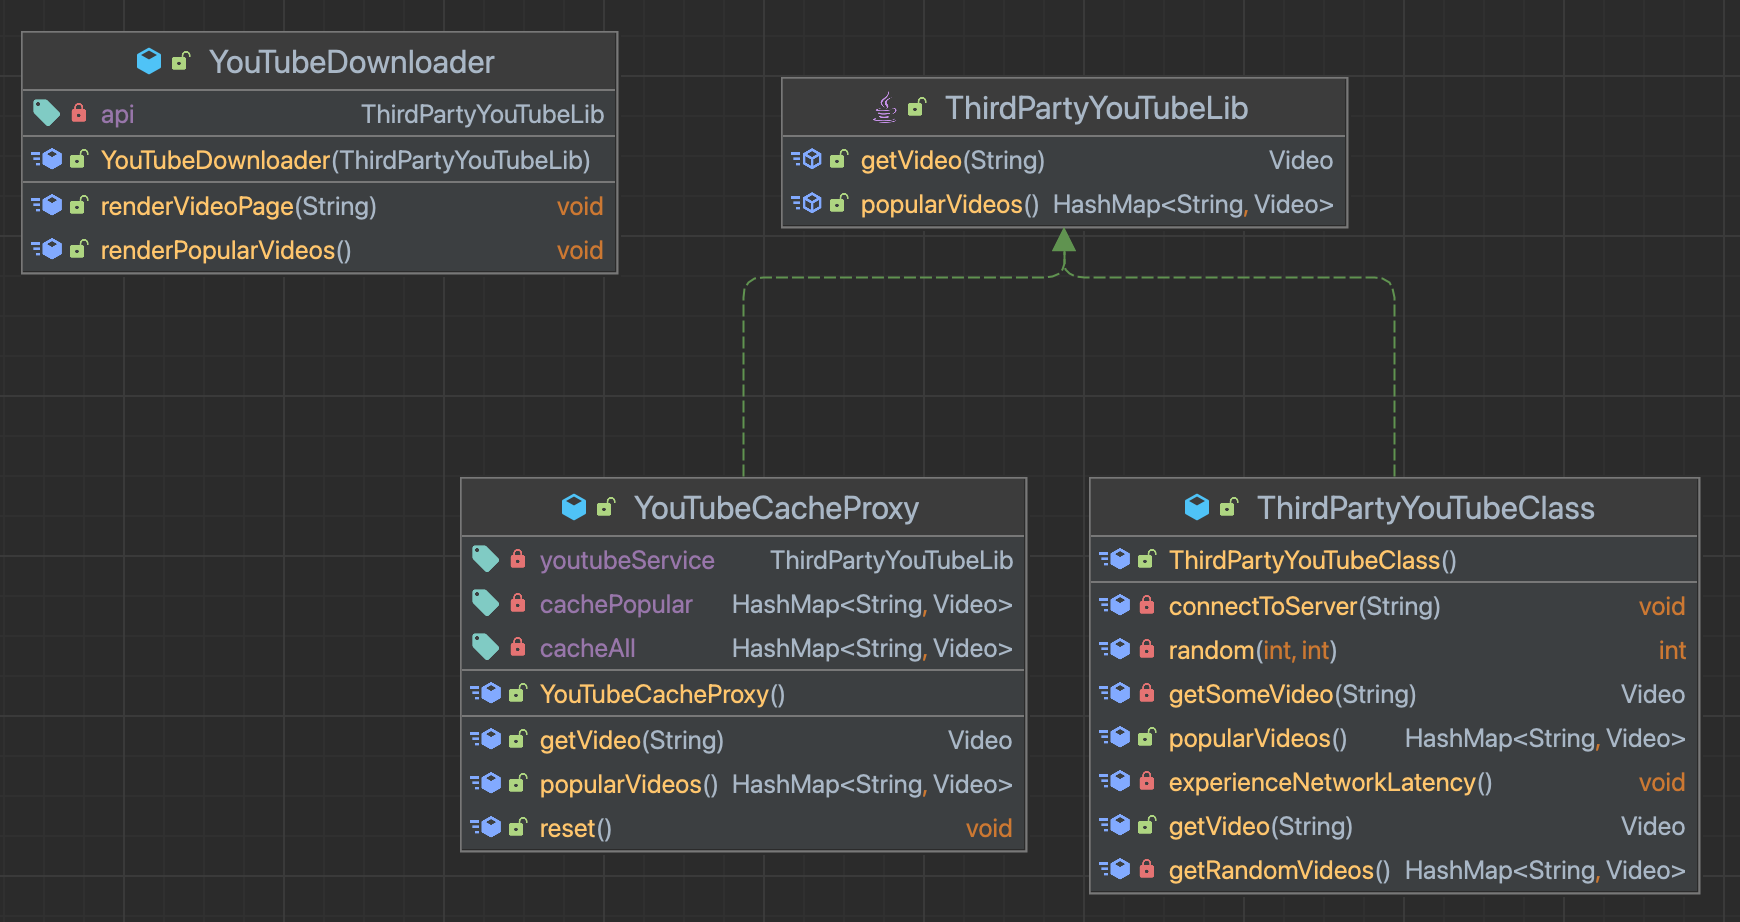The height and width of the screenshot is (922, 1740).
Task: Click the void return type of renderVideoPage
Action: tap(580, 206)
